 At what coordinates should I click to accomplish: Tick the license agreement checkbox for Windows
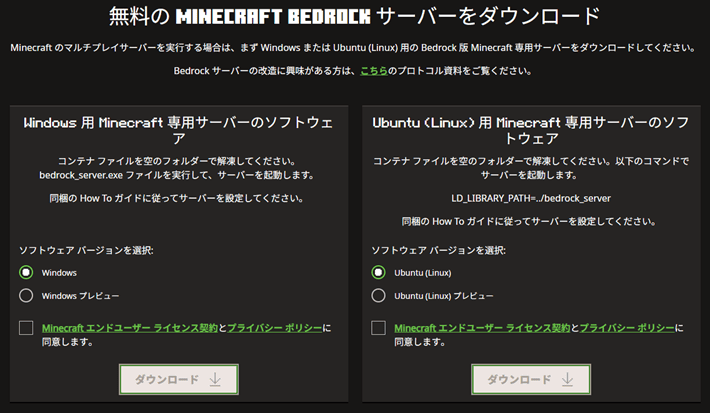tap(27, 328)
